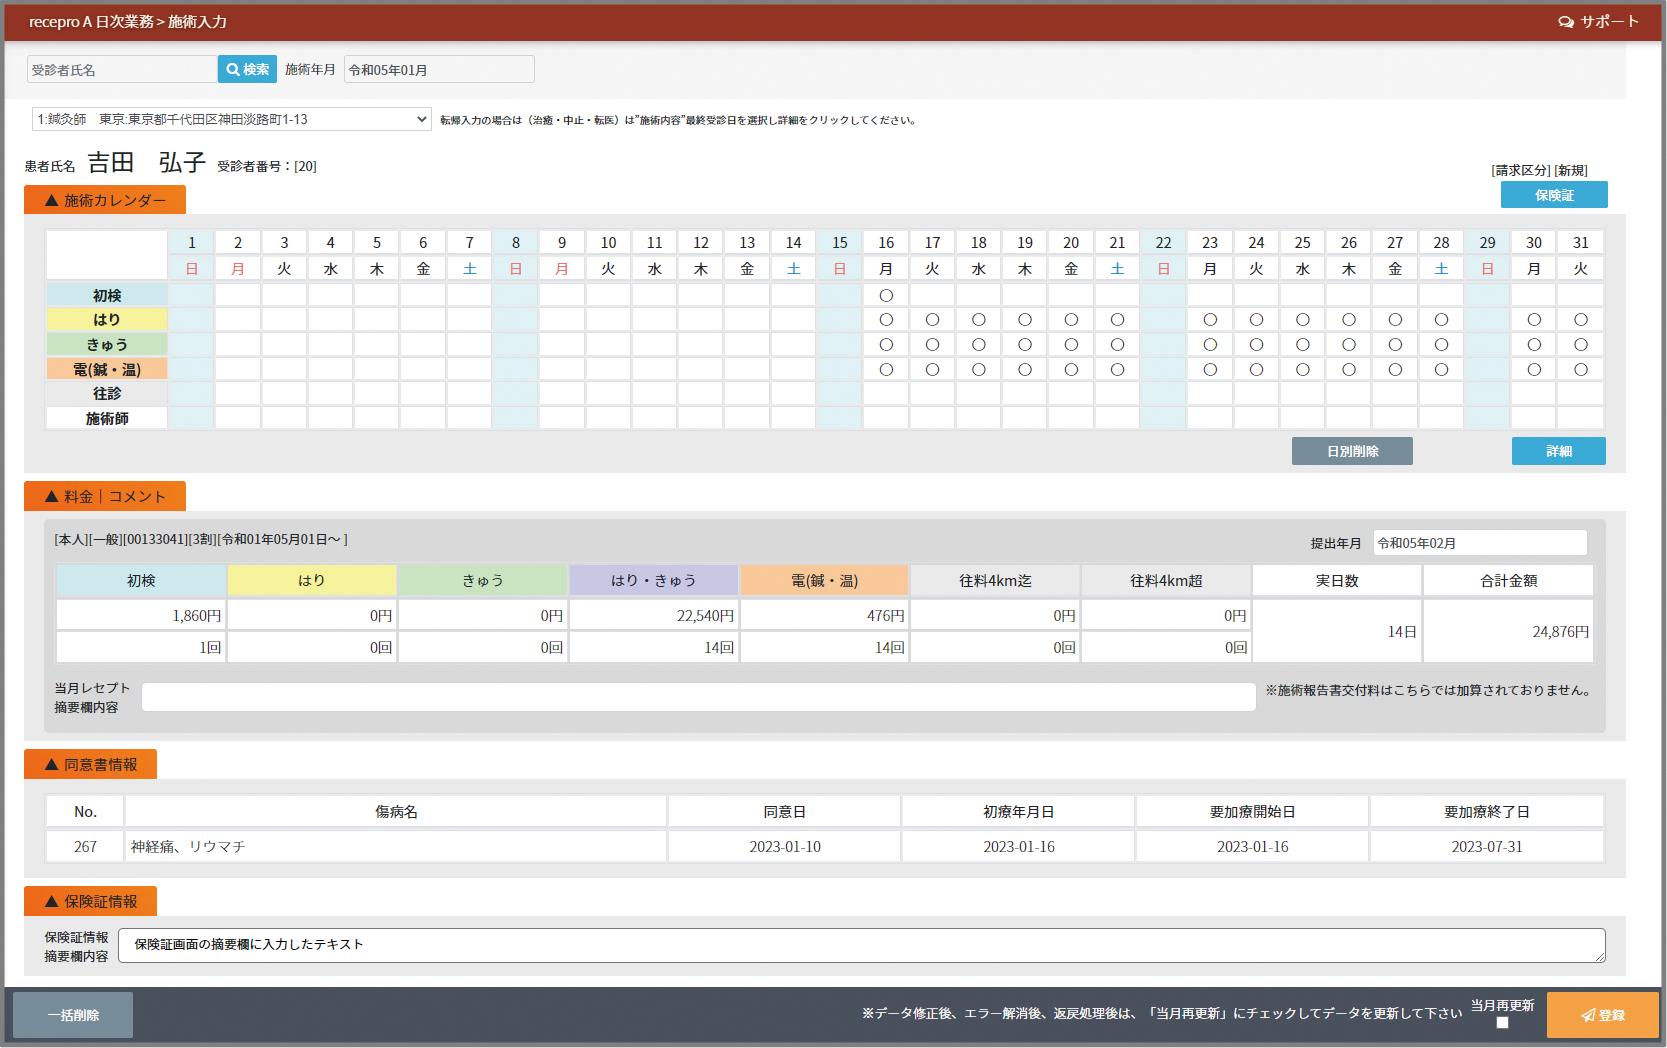The image size is (1667, 1048).
Task: Collapse the 保険証情報 section
Action: (91, 901)
